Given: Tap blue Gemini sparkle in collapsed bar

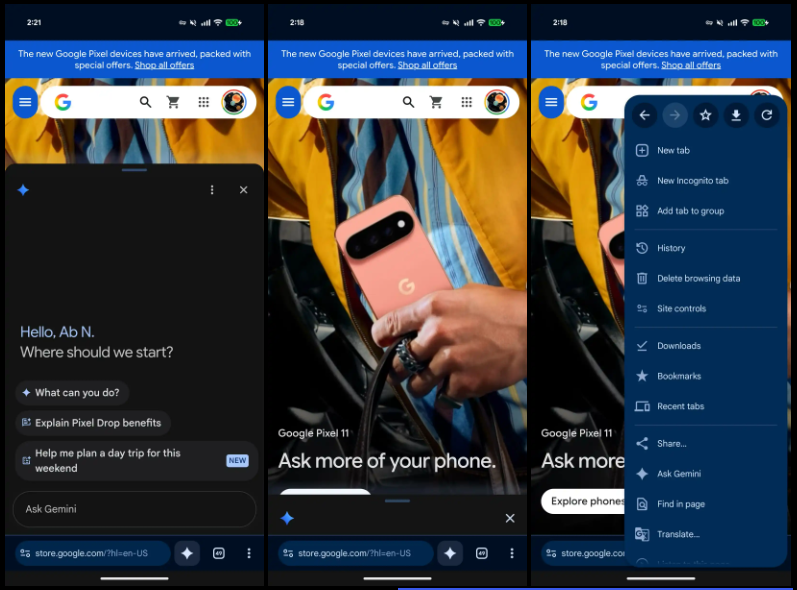Looking at the screenshot, I should pos(287,518).
